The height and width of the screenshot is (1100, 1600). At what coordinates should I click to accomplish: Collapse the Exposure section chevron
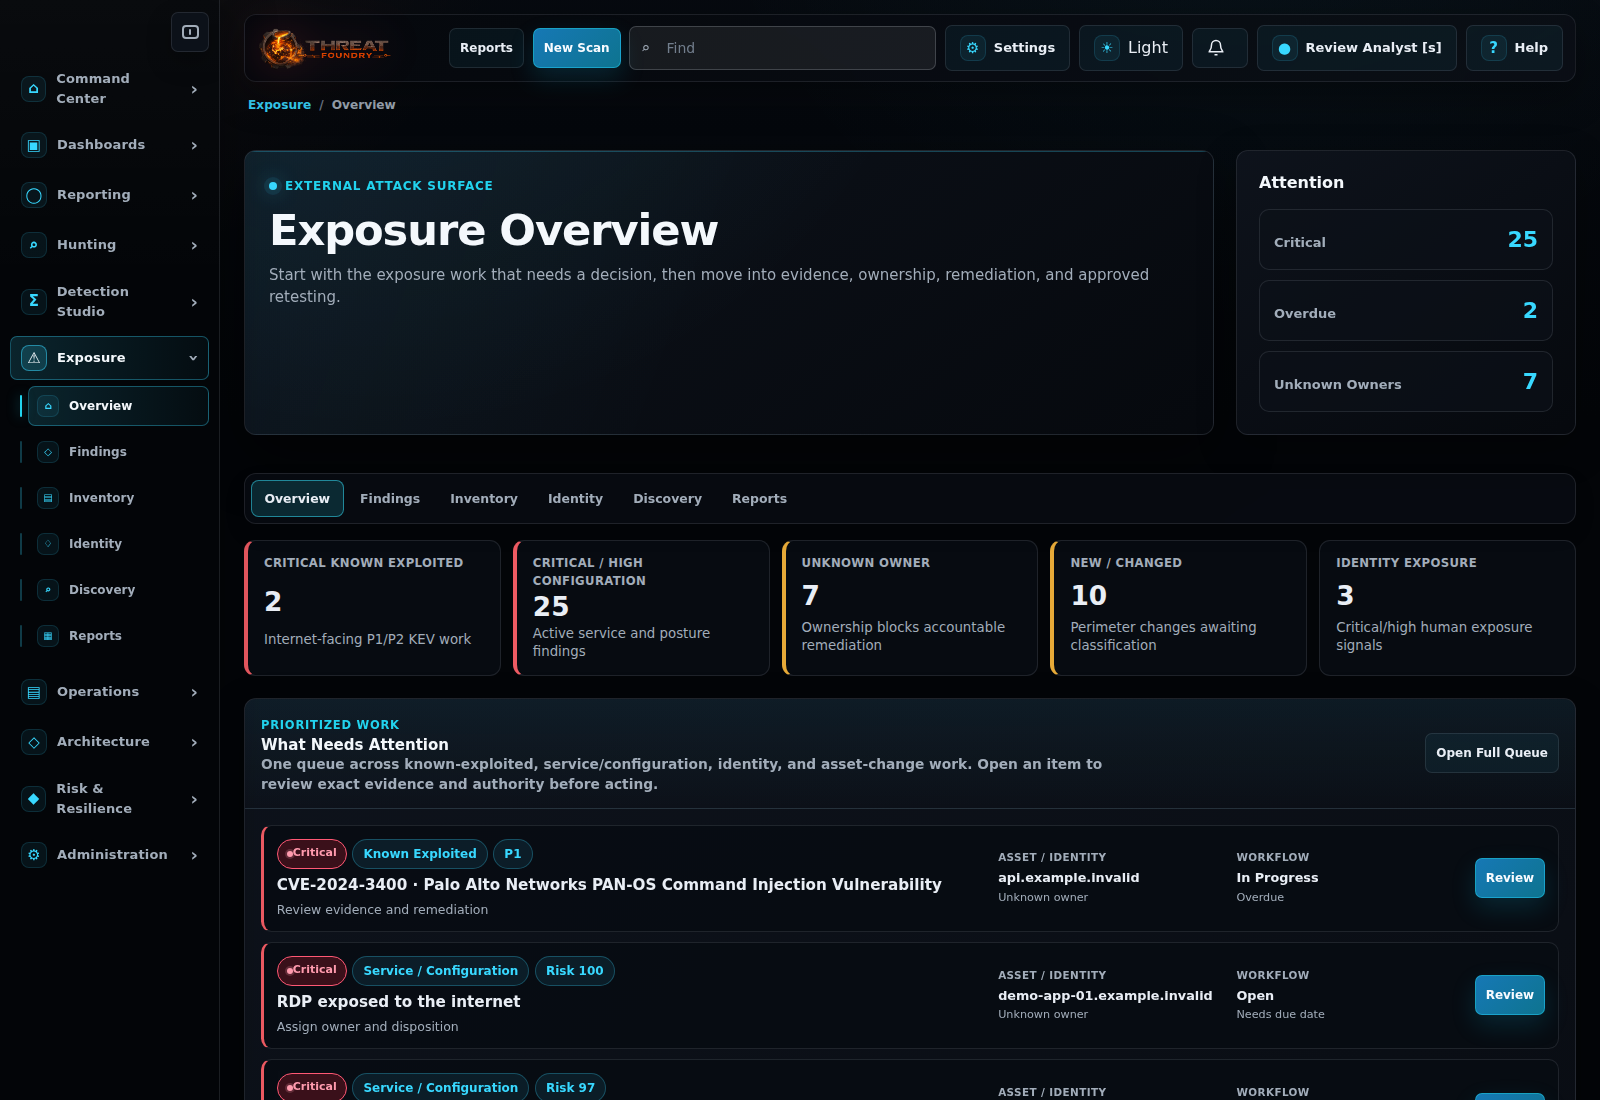click(x=193, y=358)
